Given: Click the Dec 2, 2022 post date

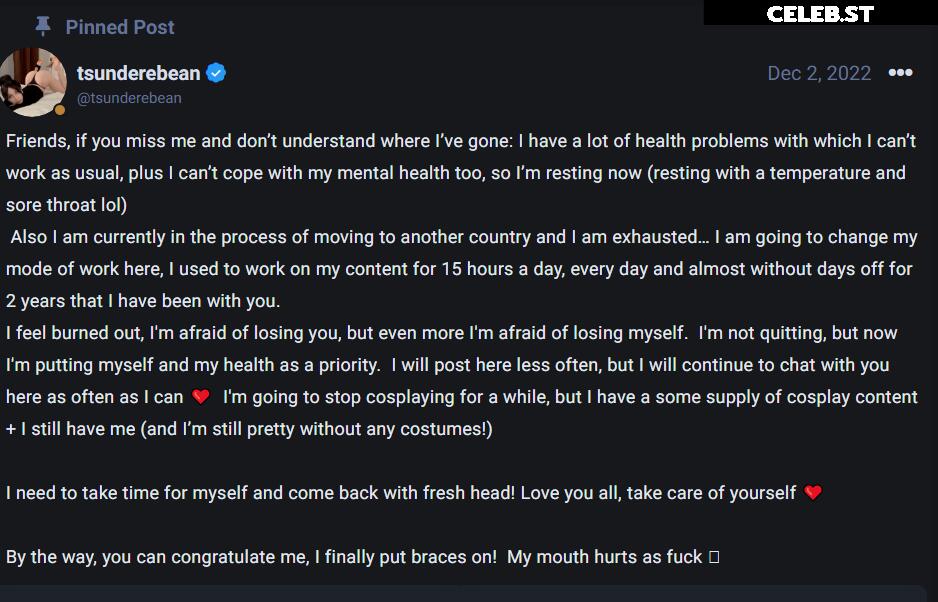Looking at the screenshot, I should (819, 73).
